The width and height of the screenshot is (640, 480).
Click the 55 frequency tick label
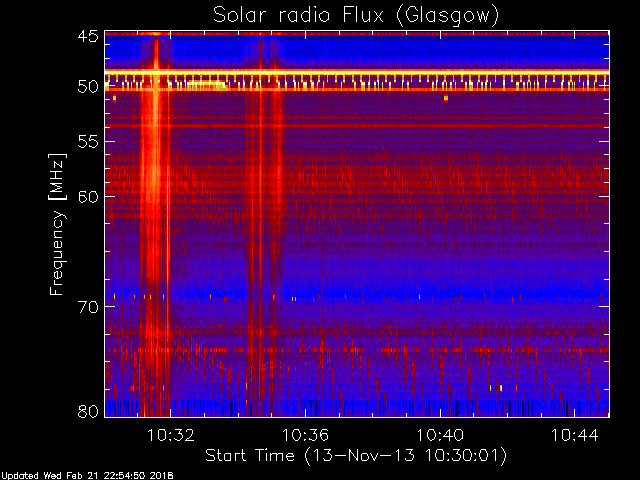tap(88, 142)
